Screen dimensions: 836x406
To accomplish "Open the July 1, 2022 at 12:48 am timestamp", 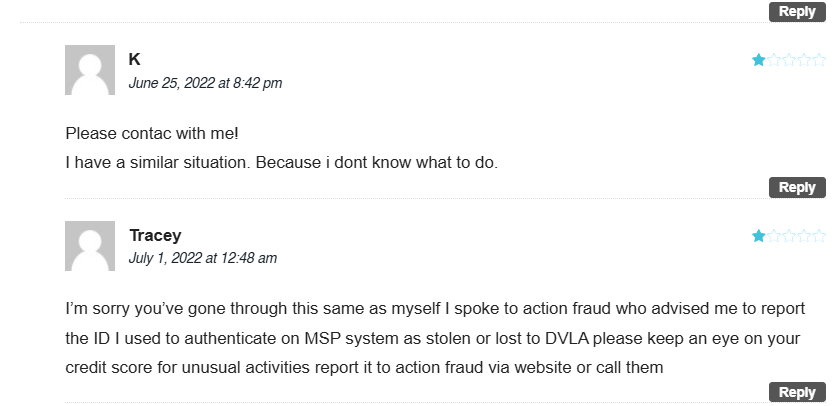I will coord(203,258).
